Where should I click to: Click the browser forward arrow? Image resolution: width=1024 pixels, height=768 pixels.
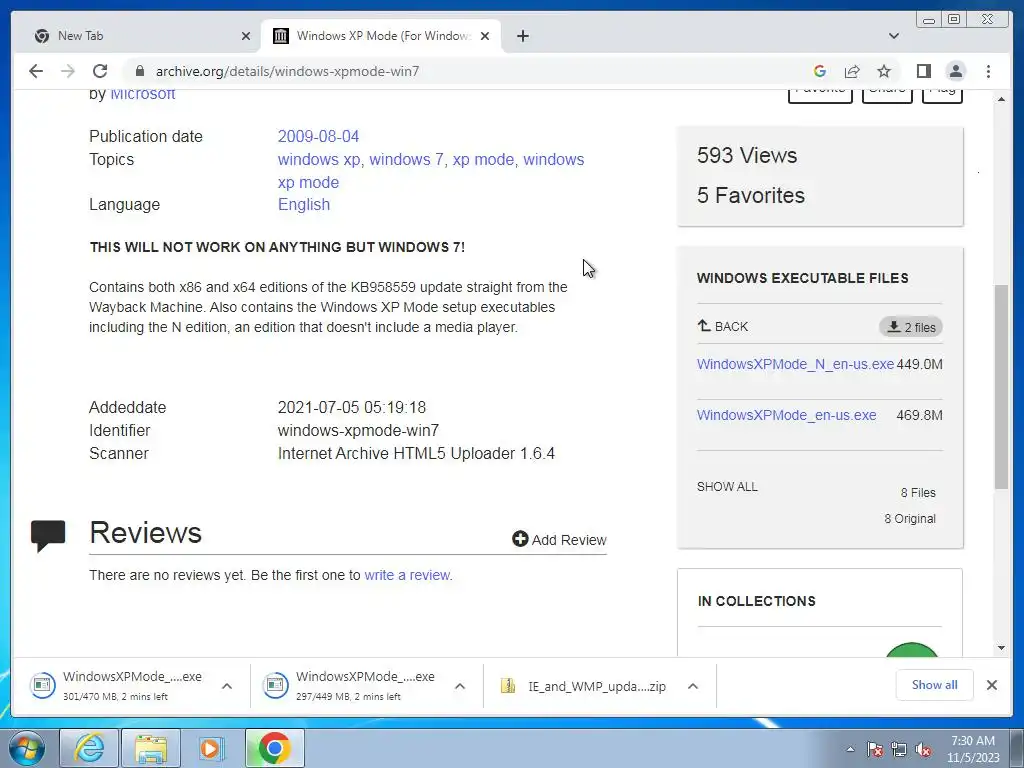coord(68,71)
